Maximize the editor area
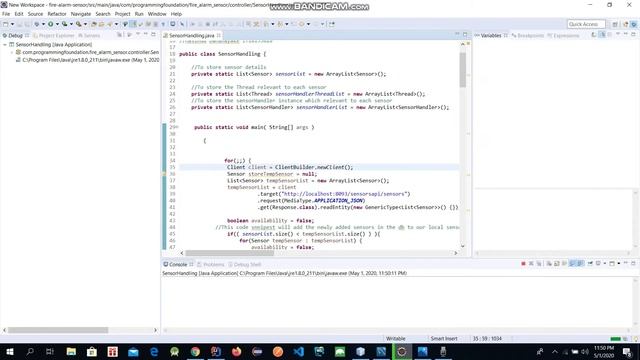Viewport: 640px width, 360px height. click(465, 34)
